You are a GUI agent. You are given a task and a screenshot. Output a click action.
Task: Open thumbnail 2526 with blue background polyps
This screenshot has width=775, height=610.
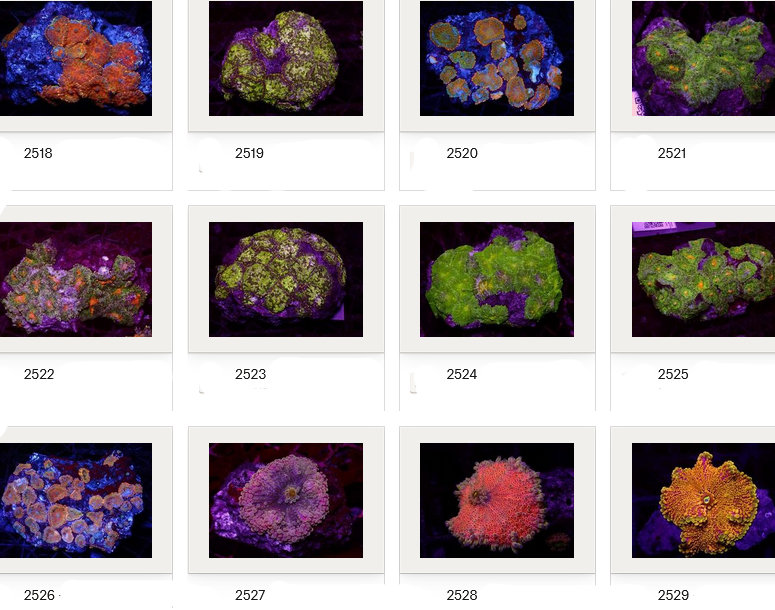[76, 500]
